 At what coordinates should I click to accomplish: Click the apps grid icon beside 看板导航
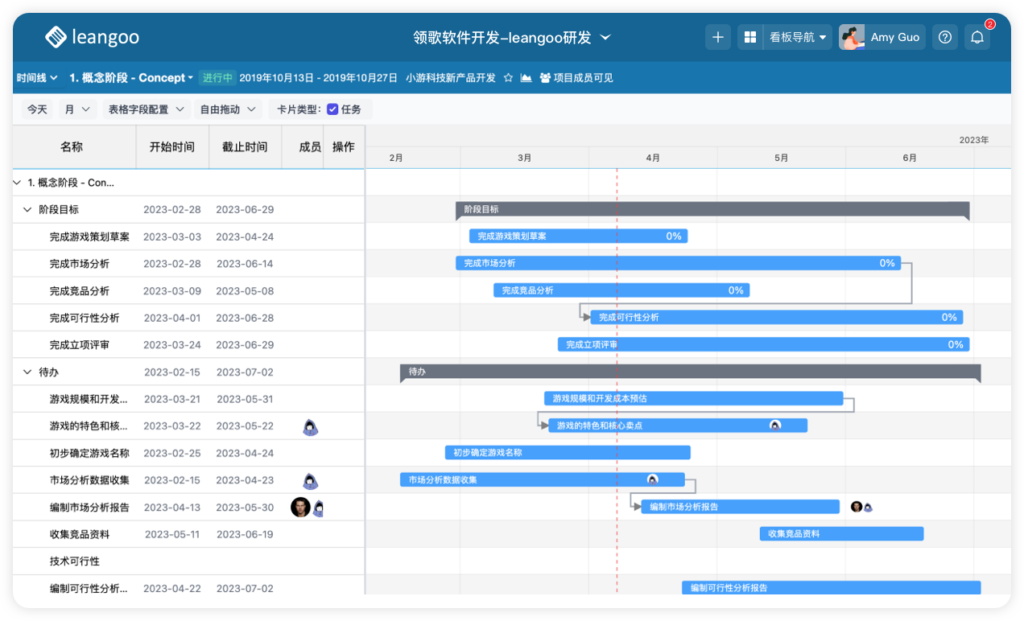click(750, 36)
